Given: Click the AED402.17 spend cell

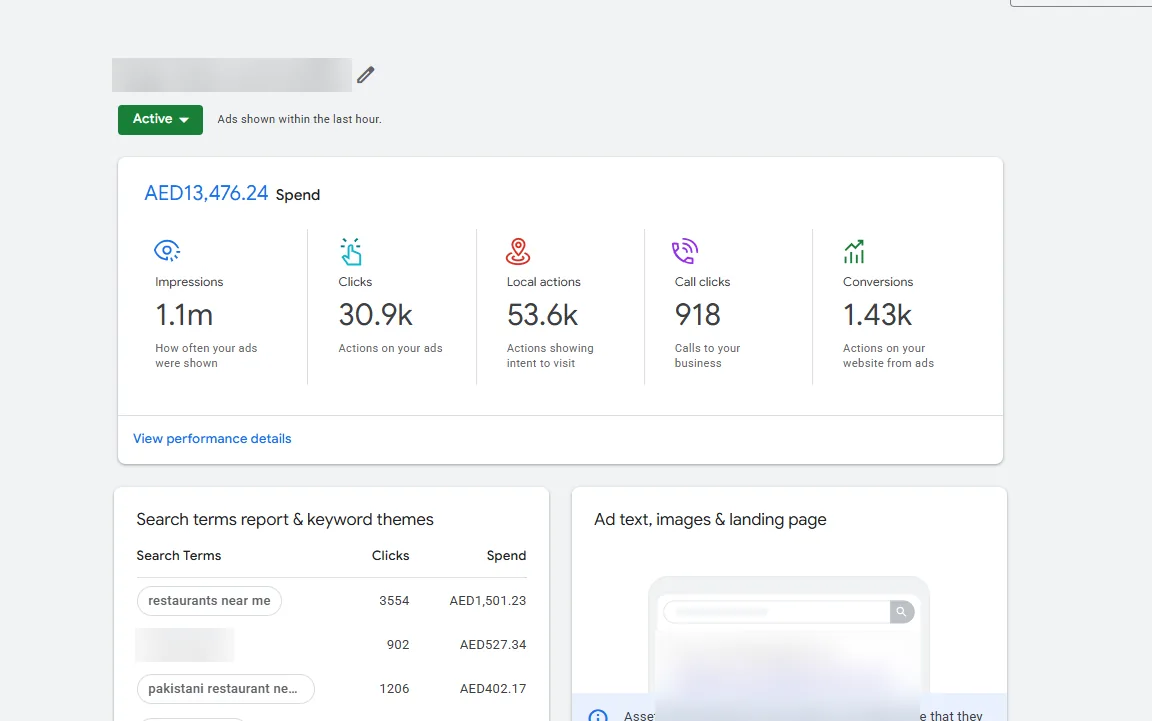Looking at the screenshot, I should click(x=493, y=689).
